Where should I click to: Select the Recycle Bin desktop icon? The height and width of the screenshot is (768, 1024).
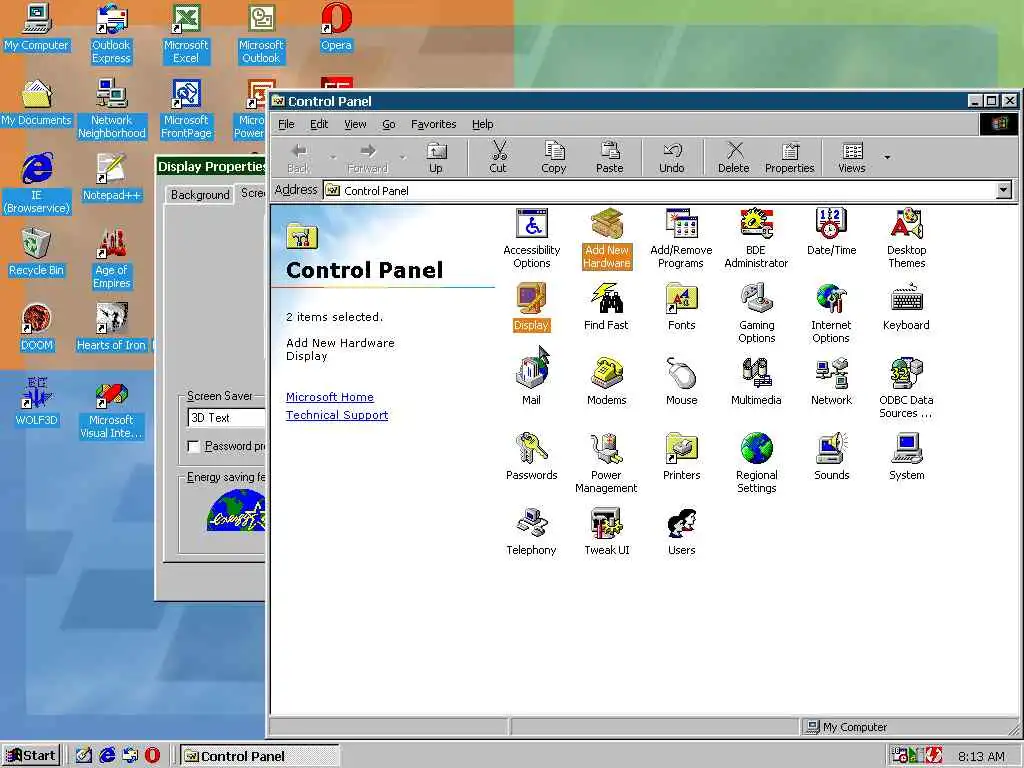[37, 252]
